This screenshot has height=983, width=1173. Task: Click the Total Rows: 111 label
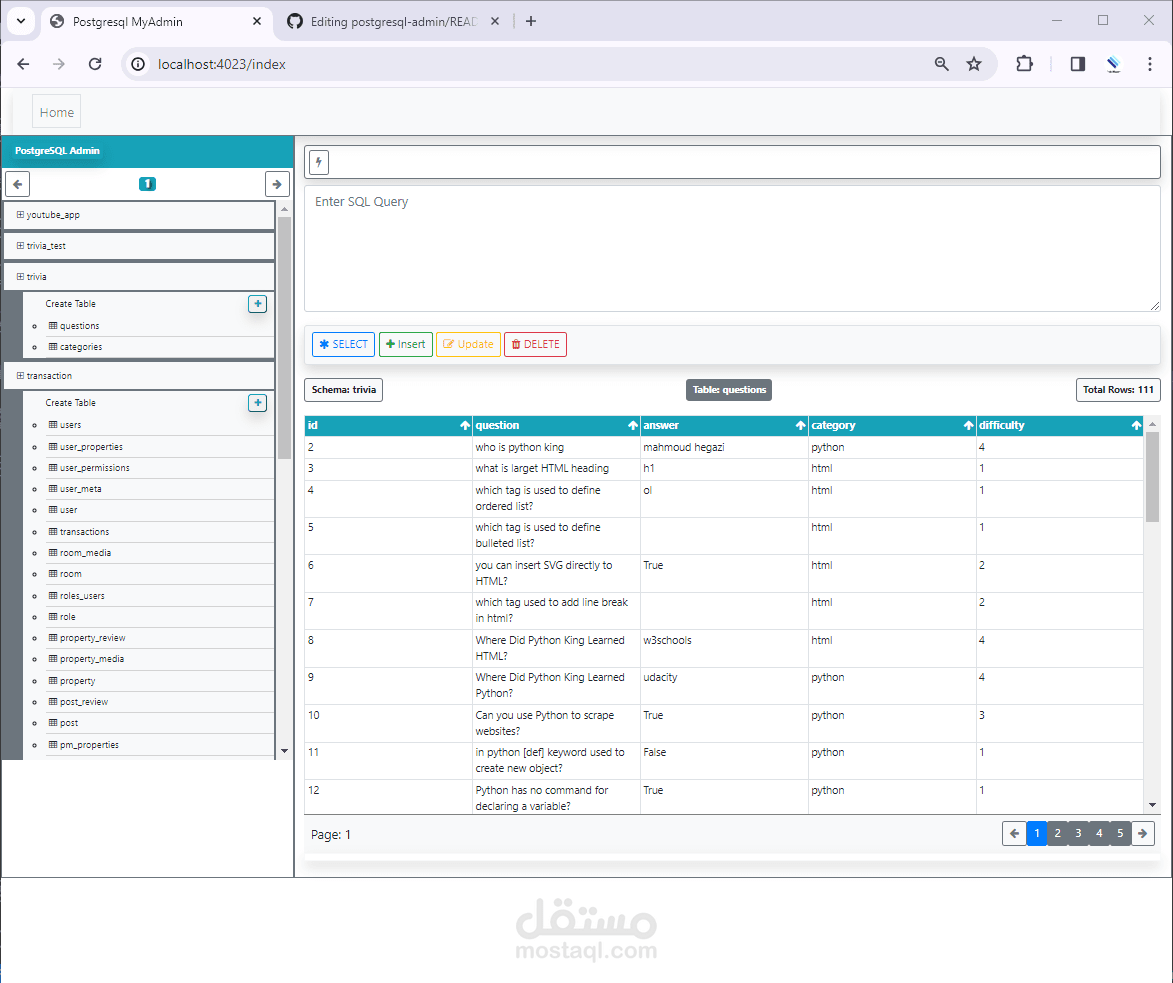1118,390
